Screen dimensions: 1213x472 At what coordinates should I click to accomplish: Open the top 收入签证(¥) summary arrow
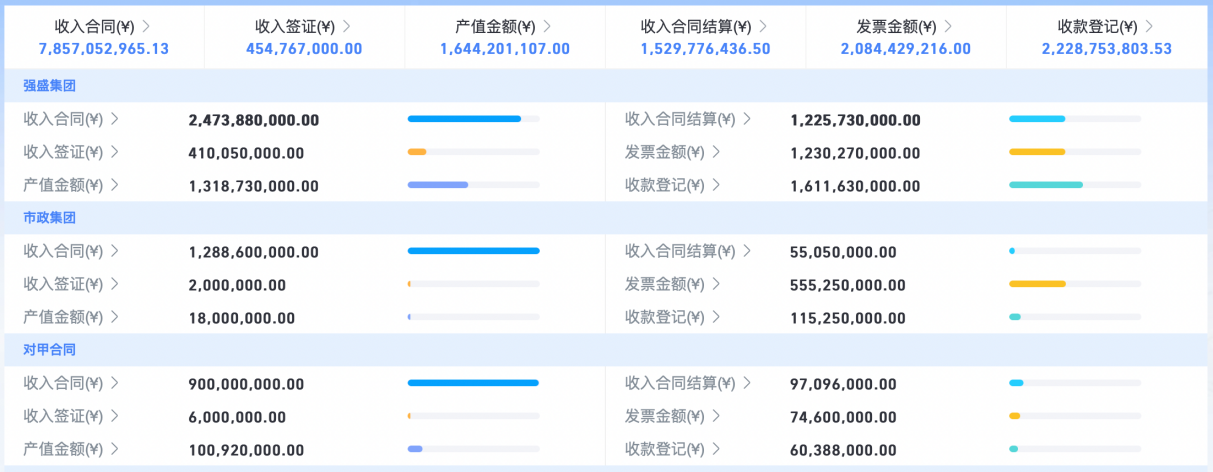tap(347, 26)
